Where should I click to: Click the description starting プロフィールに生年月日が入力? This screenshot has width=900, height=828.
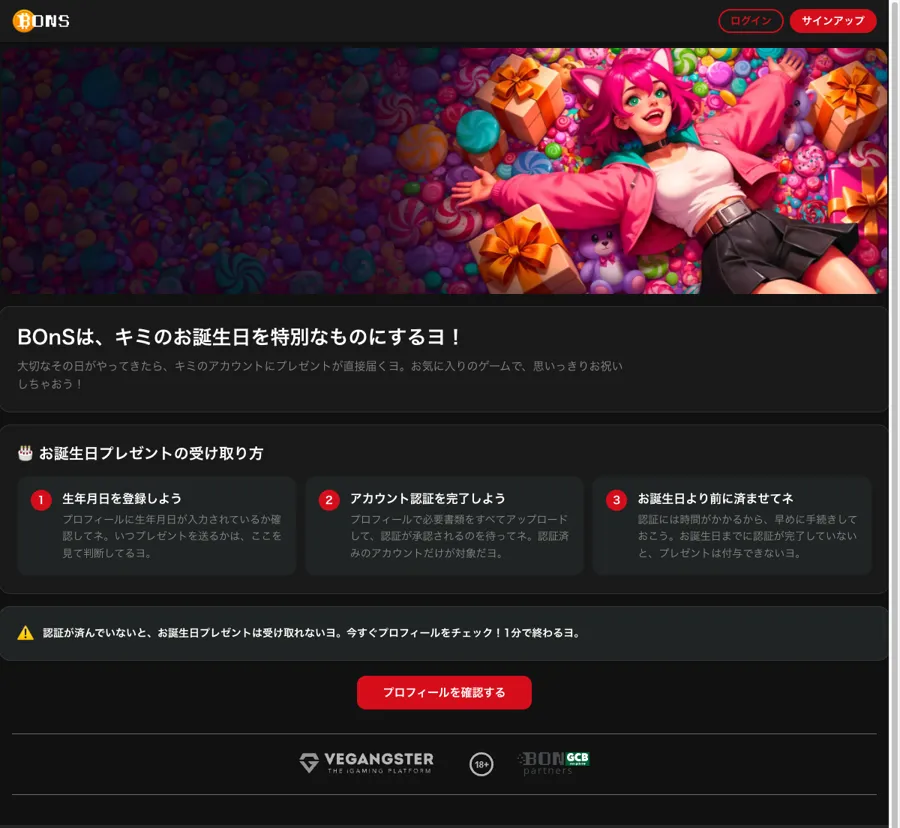[x=172, y=536]
